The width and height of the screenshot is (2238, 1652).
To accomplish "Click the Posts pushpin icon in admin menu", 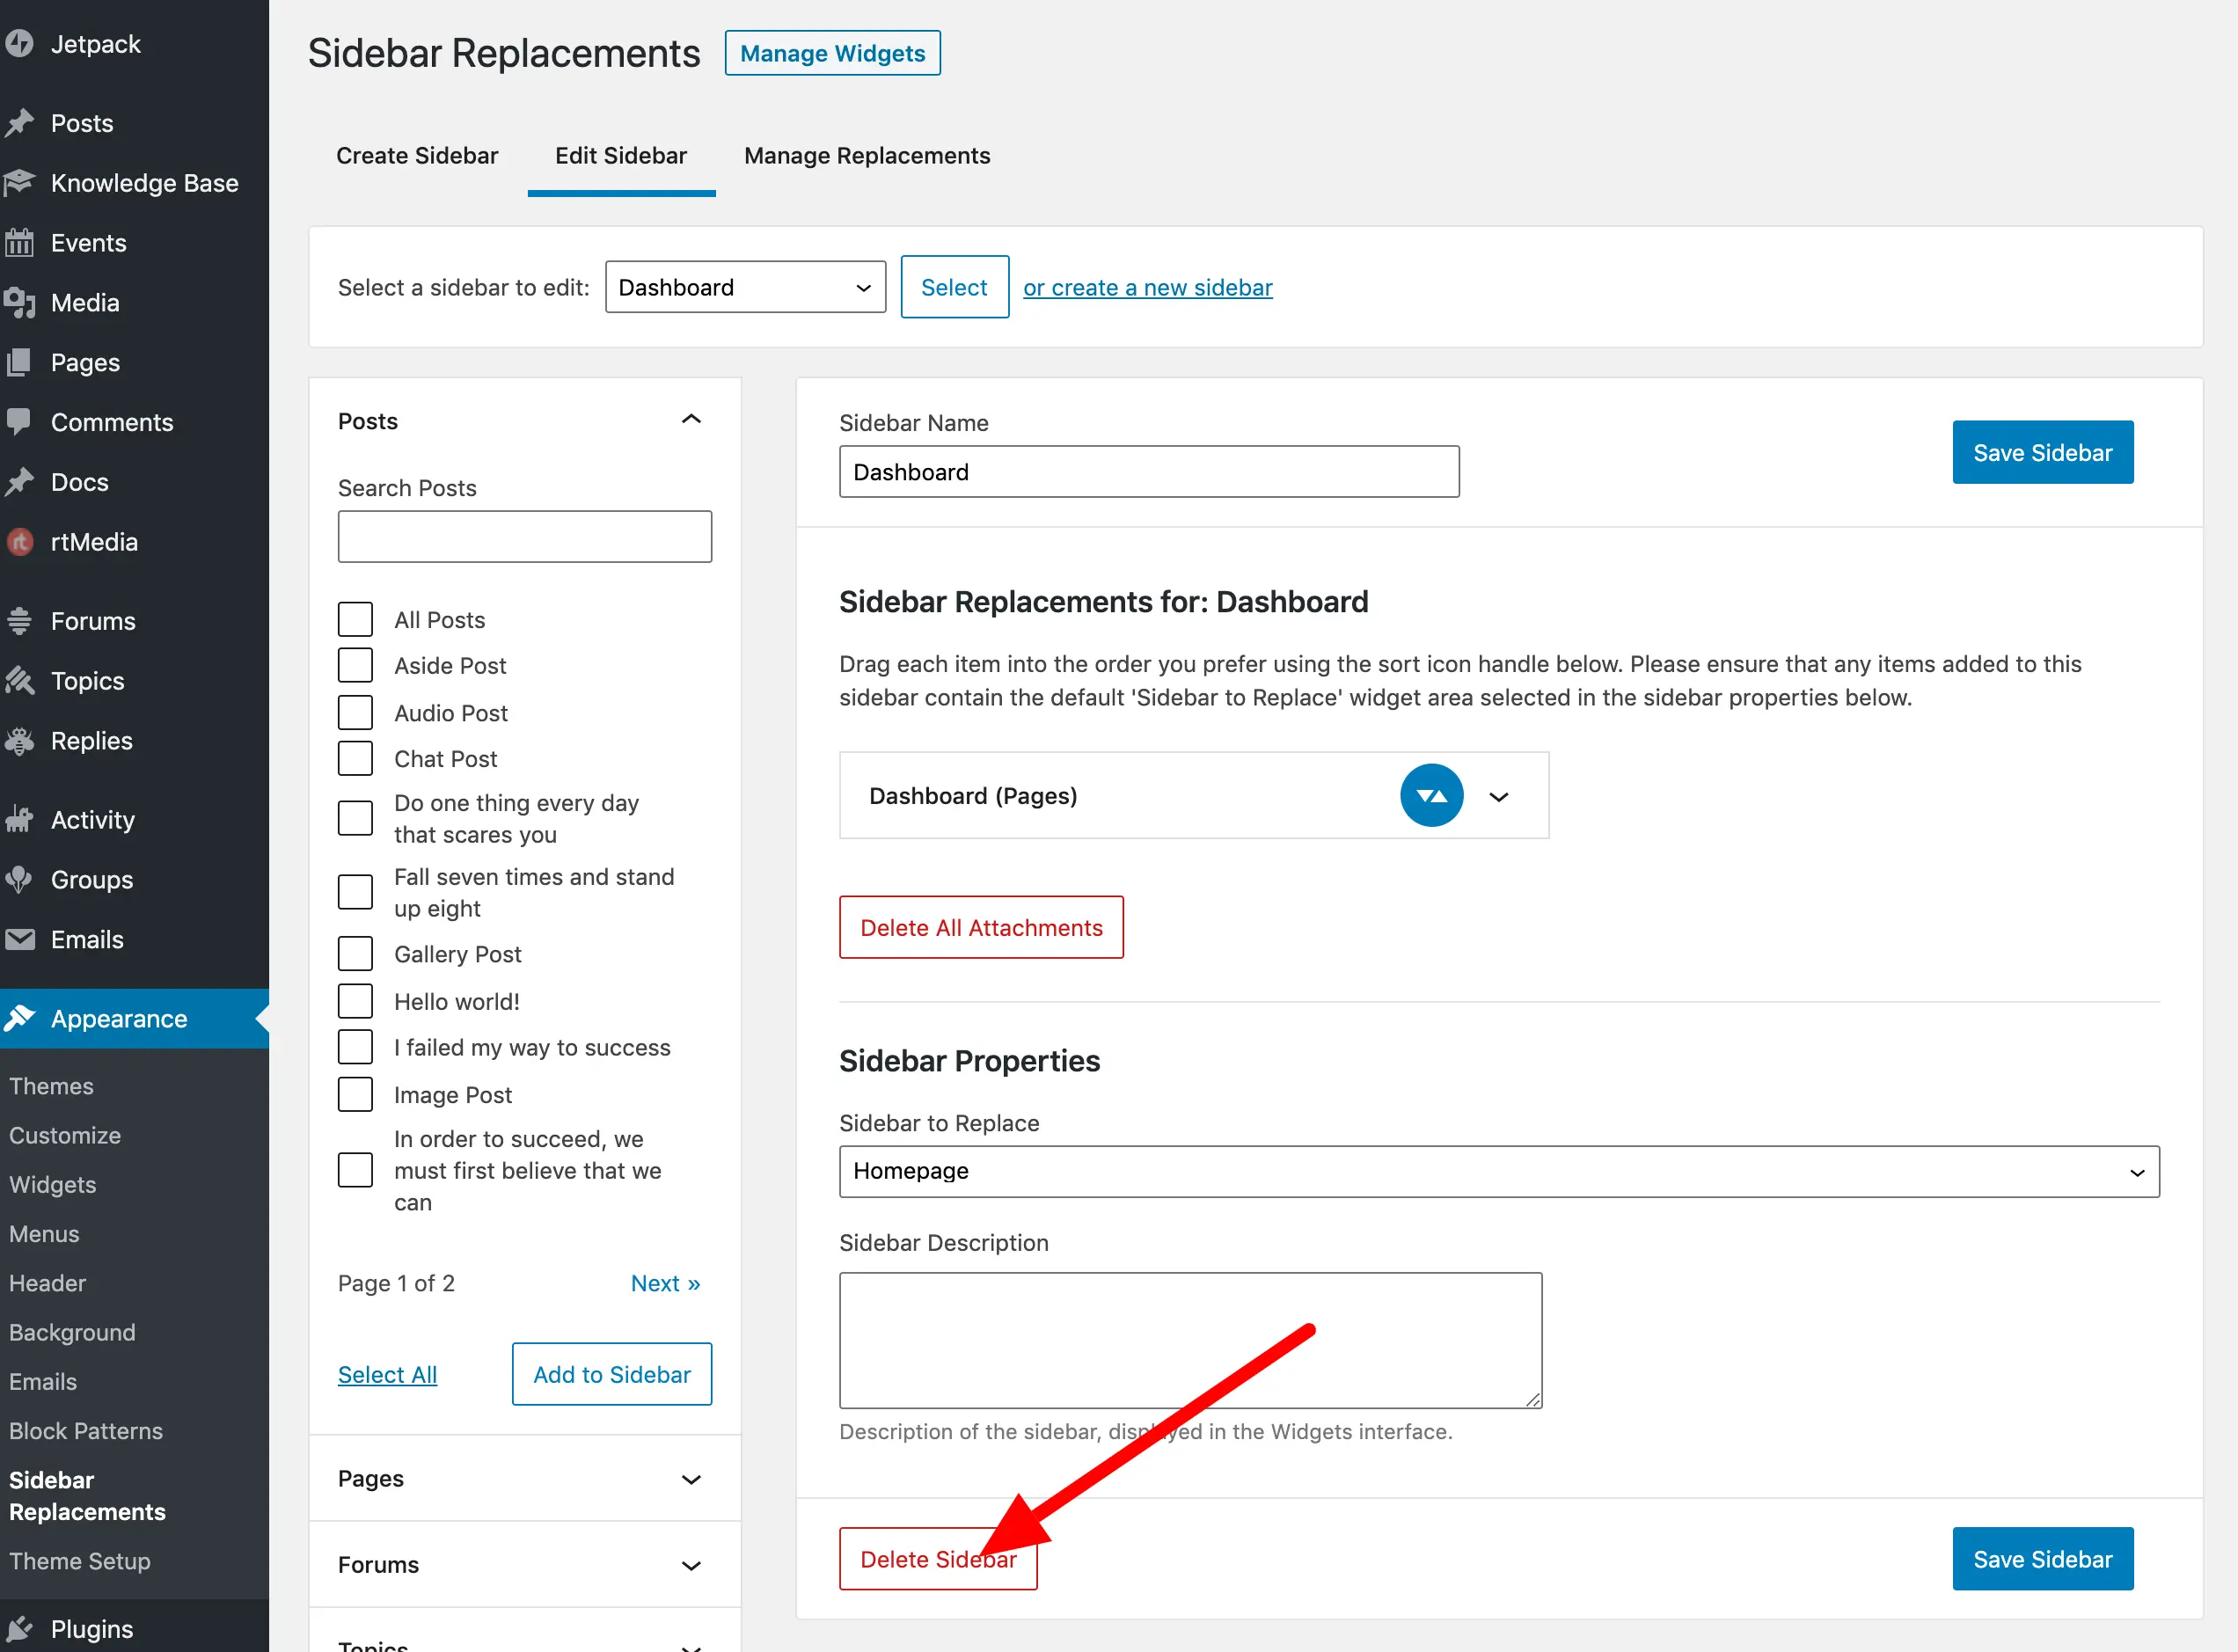I will click(19, 123).
